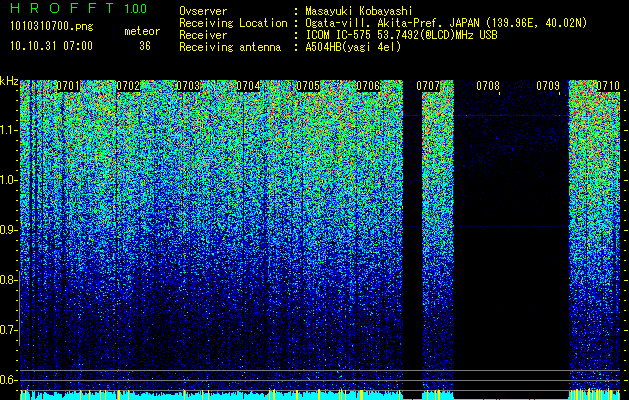Click the 1.0 frequency axis label
The image size is (629, 400).
click(8, 180)
